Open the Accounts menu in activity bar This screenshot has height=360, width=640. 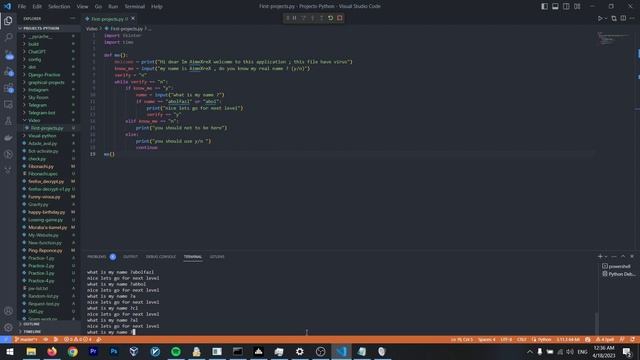8,311
